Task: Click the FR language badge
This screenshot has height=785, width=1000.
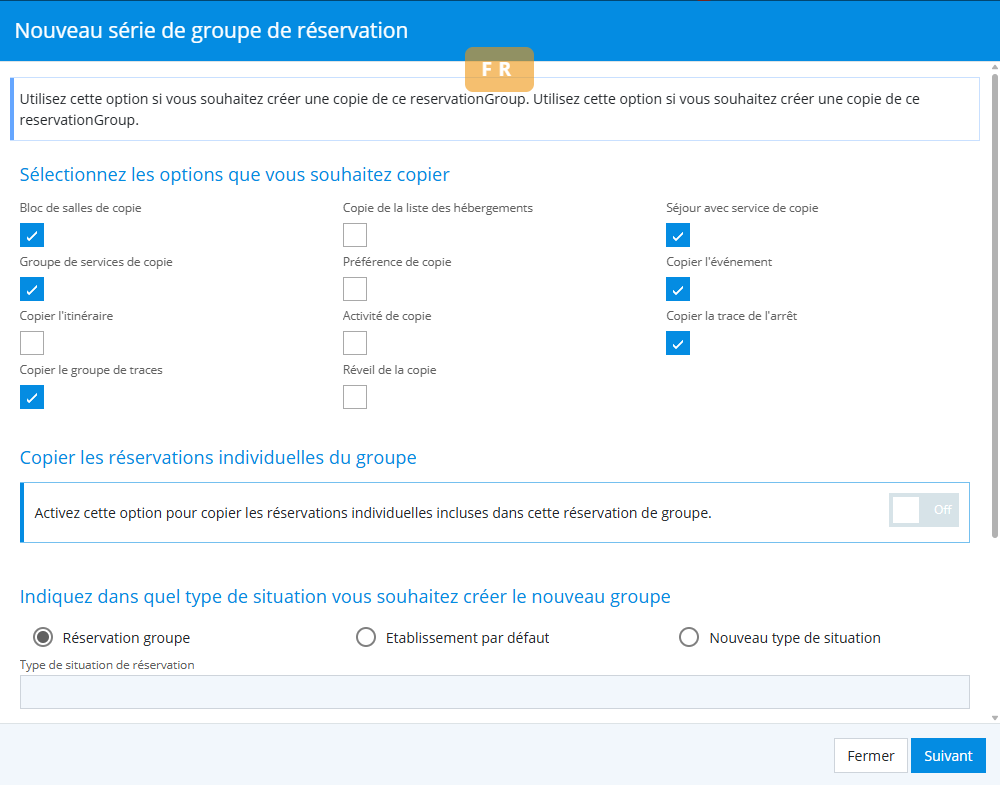Action: click(499, 70)
